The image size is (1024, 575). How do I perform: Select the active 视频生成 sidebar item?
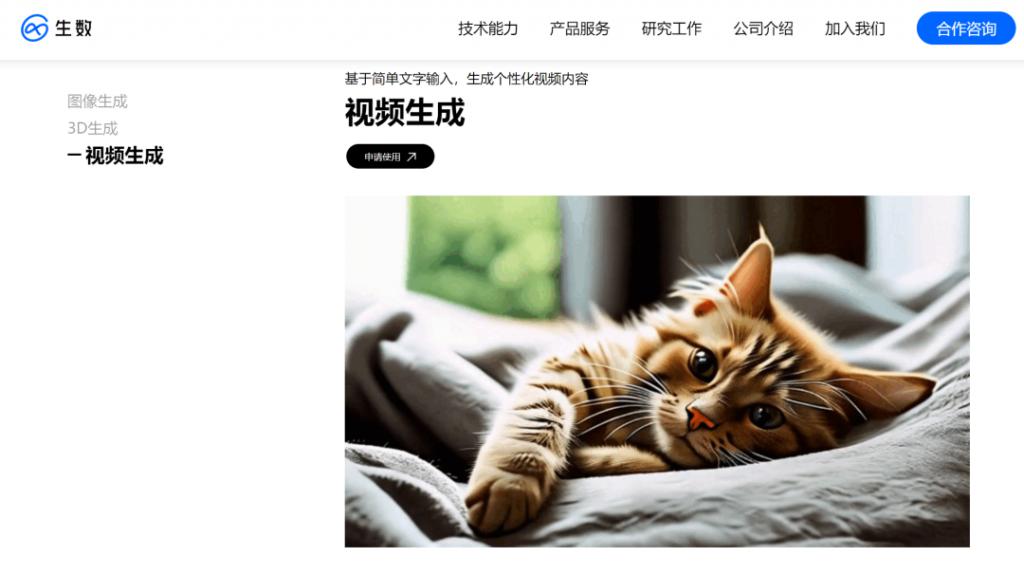pyautogui.click(x=116, y=156)
